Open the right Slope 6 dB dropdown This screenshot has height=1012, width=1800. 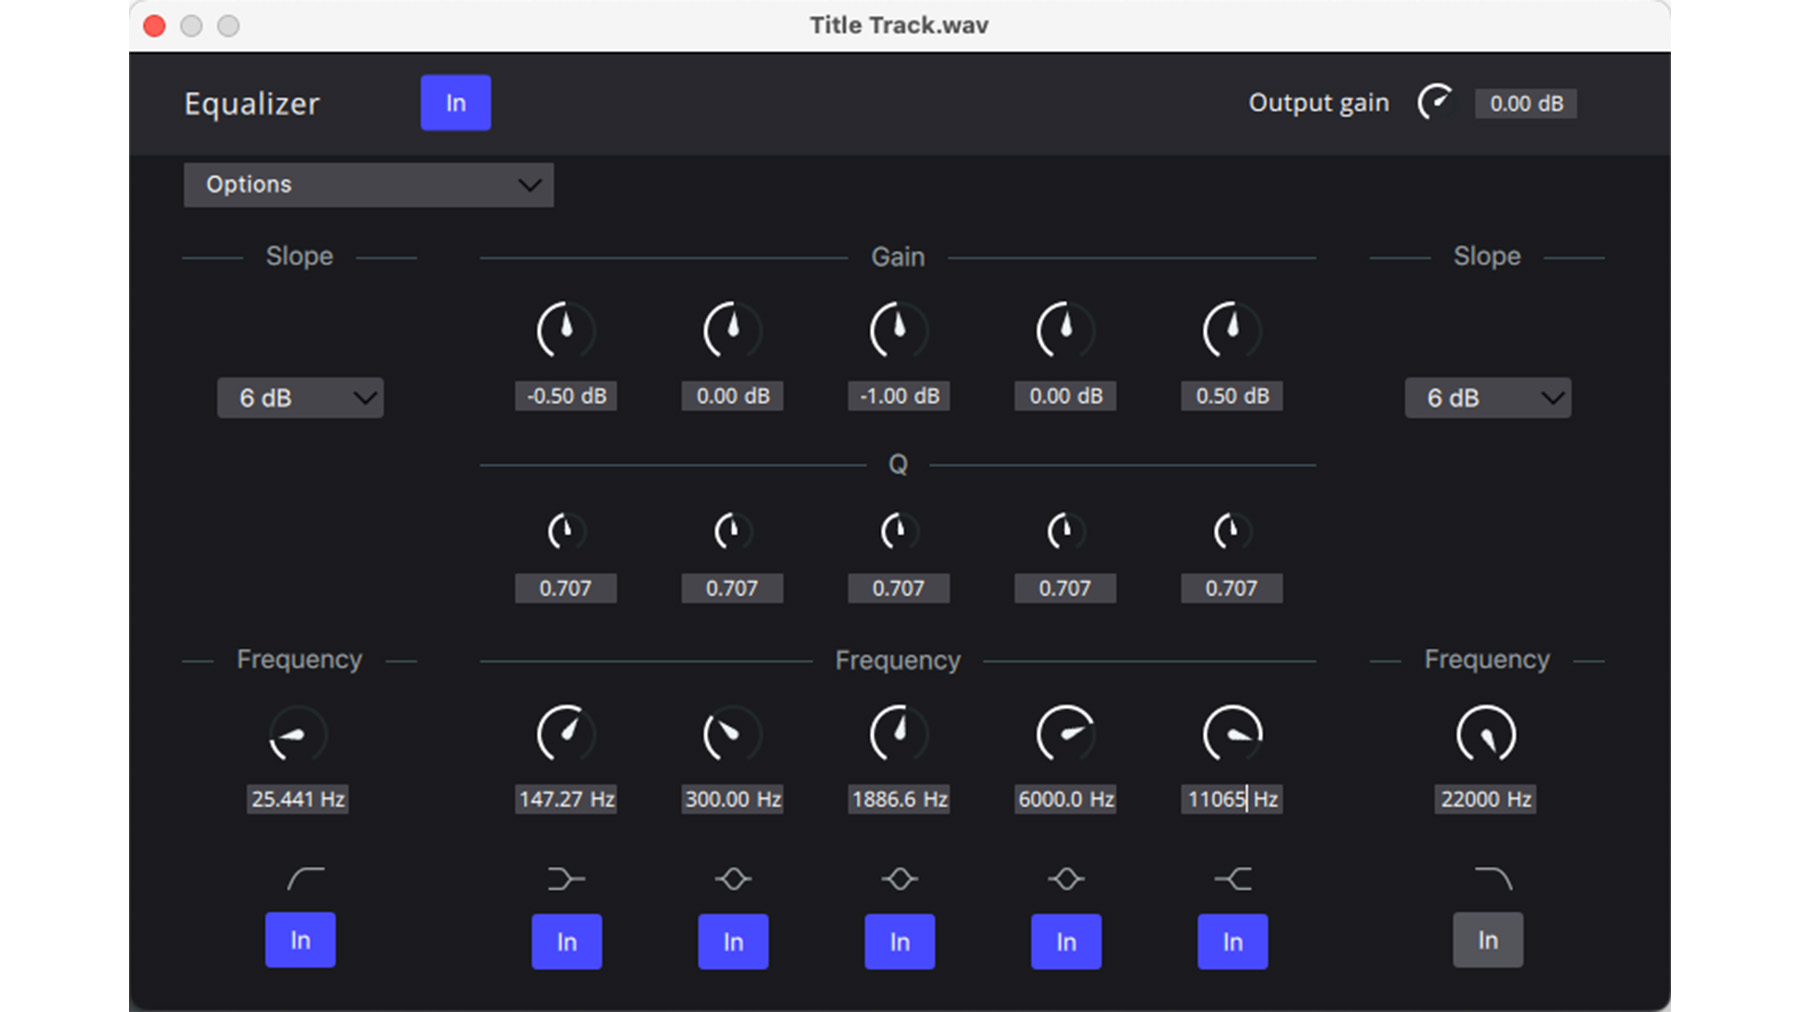[x=1487, y=397]
